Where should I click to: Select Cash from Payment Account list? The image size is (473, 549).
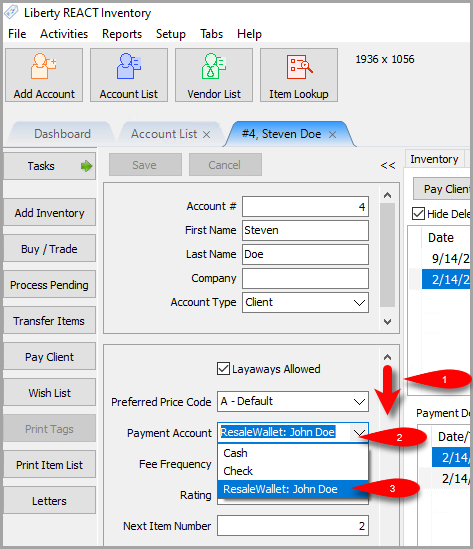coord(293,453)
